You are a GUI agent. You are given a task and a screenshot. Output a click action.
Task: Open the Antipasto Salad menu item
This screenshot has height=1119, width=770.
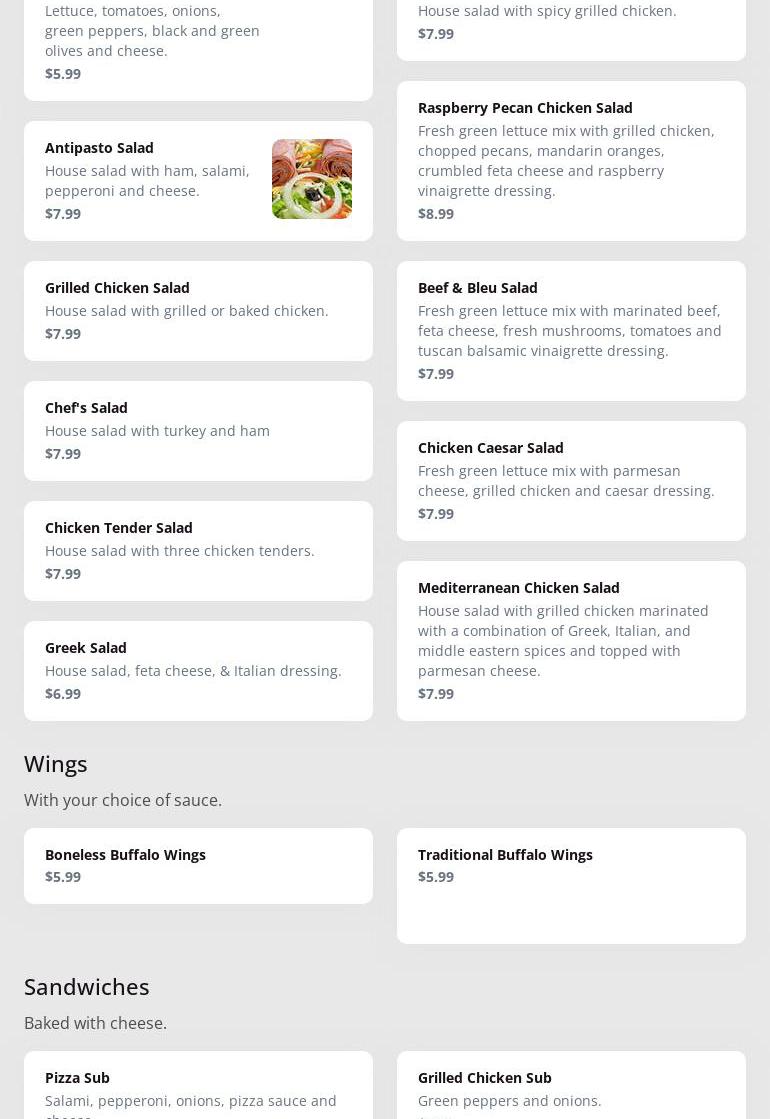coord(198,181)
